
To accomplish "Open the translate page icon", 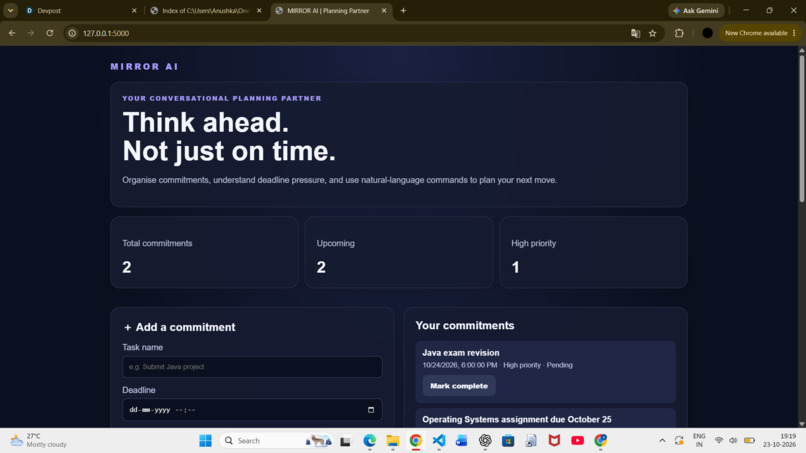I will point(635,33).
